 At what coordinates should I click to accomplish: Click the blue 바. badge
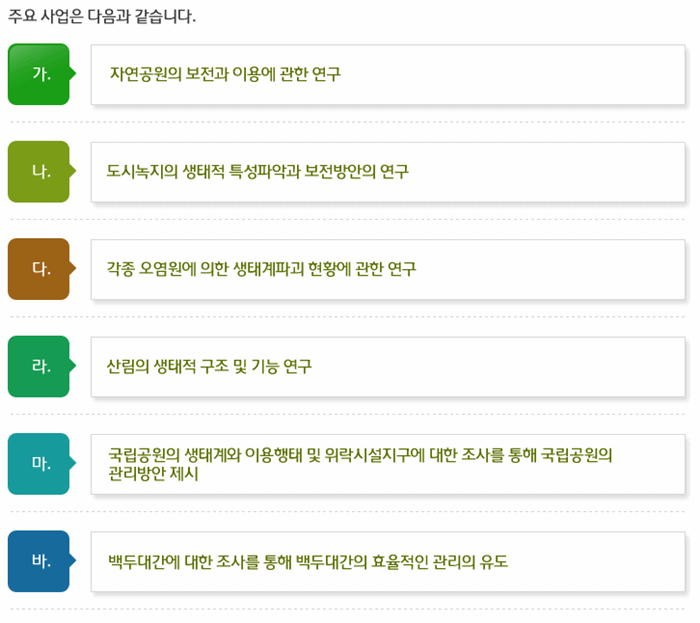(39, 561)
